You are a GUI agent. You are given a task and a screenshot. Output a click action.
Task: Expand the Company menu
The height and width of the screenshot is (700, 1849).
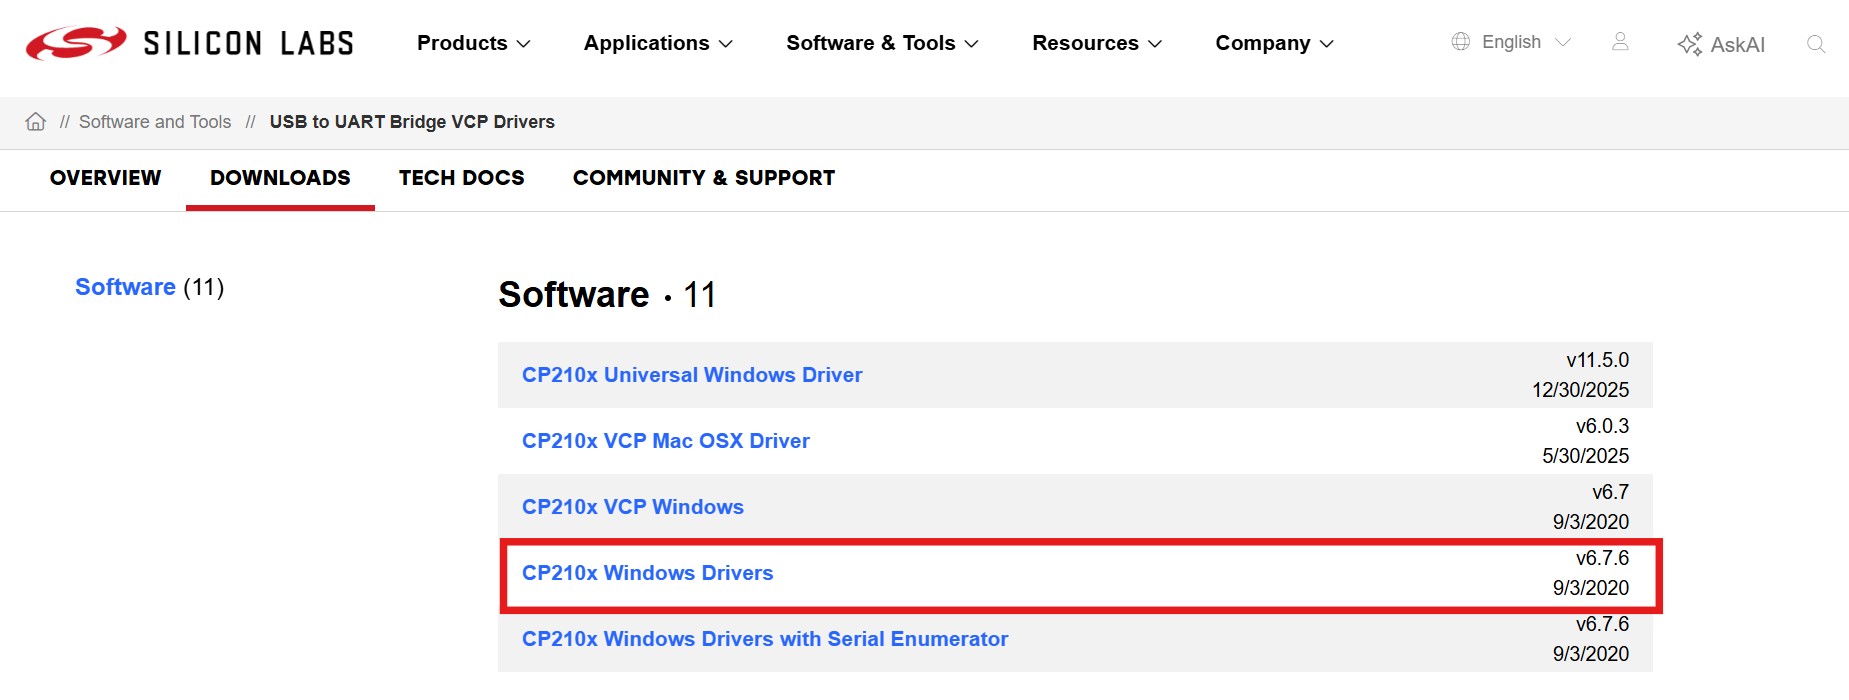[x=1275, y=43]
